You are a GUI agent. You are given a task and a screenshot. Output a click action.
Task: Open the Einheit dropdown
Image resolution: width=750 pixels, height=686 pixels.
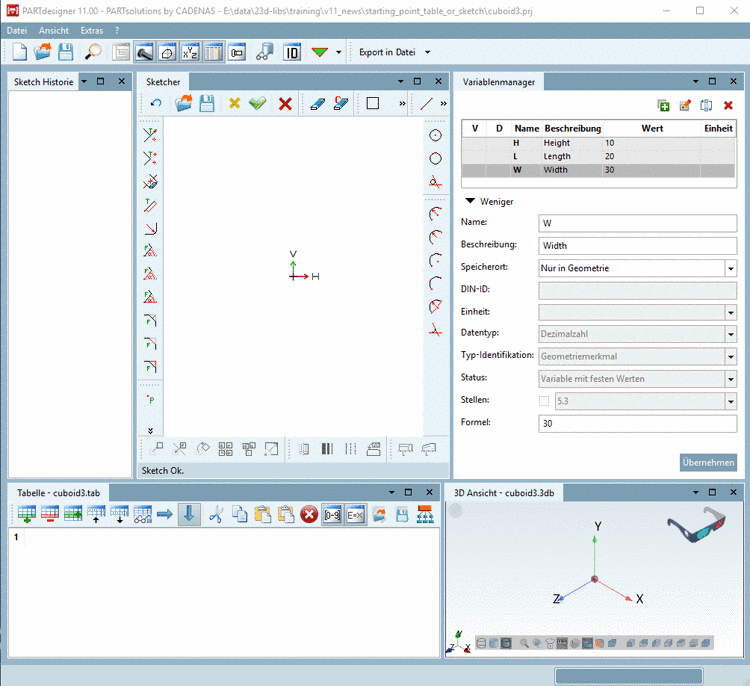tap(730, 313)
